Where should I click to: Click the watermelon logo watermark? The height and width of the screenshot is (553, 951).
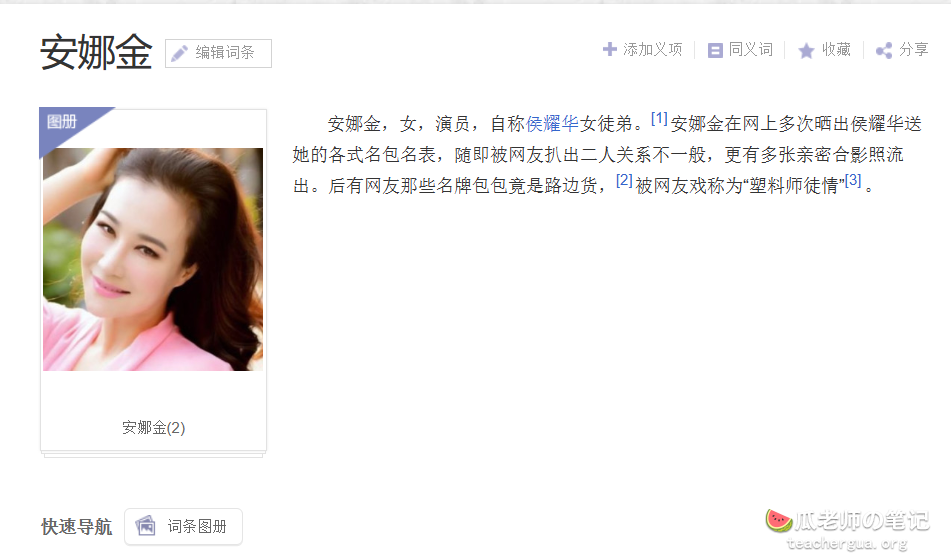tap(778, 520)
